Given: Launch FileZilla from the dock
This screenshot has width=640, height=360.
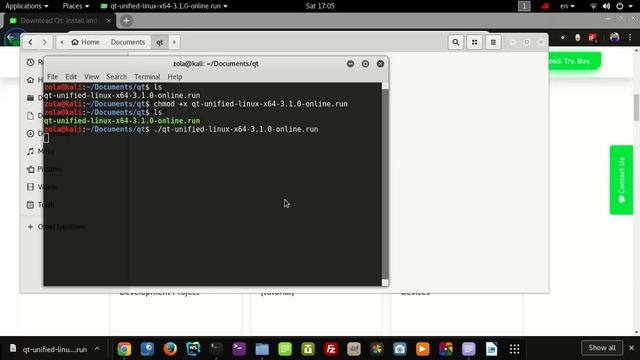Looking at the screenshot, I should tap(331, 349).
